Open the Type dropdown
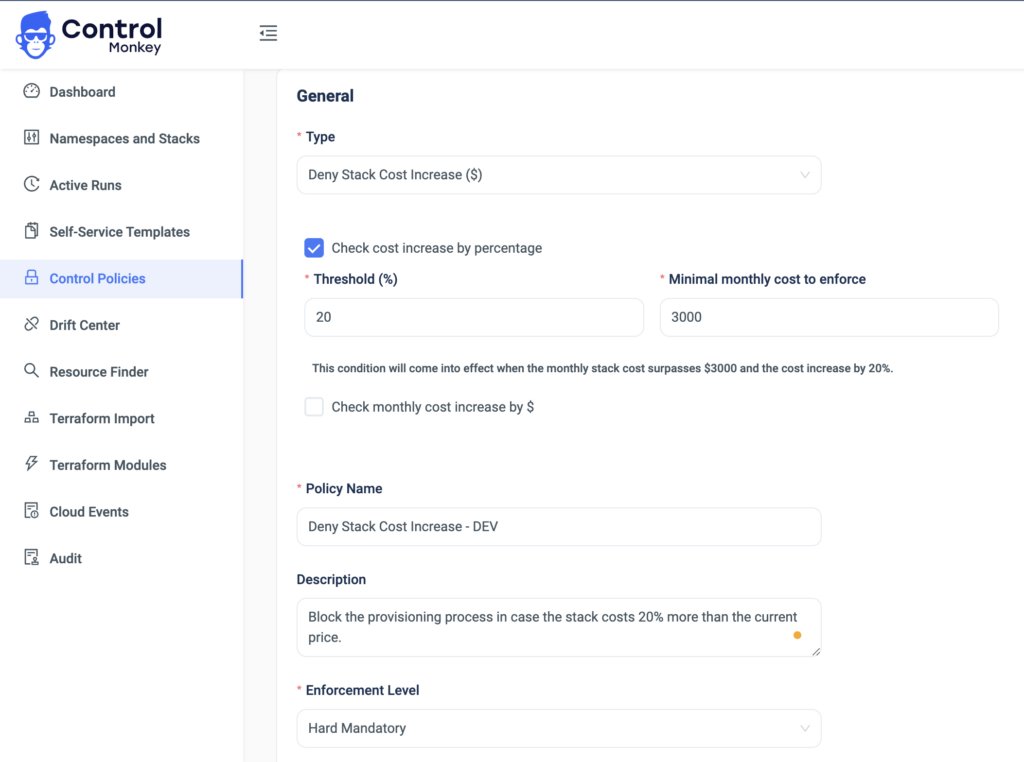The height and width of the screenshot is (762, 1024). 559,175
